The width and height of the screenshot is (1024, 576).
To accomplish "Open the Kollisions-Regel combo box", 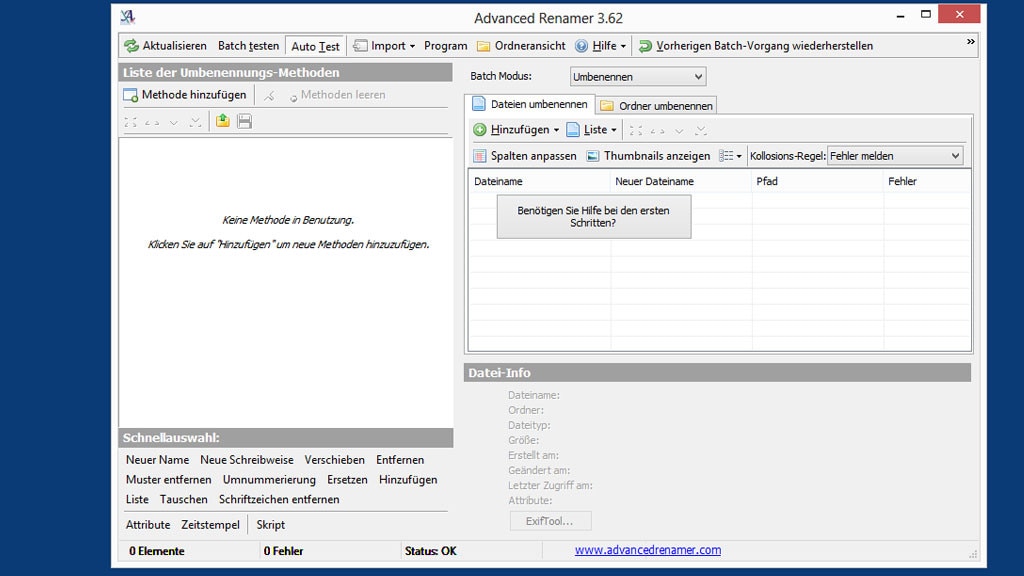I will click(895, 156).
